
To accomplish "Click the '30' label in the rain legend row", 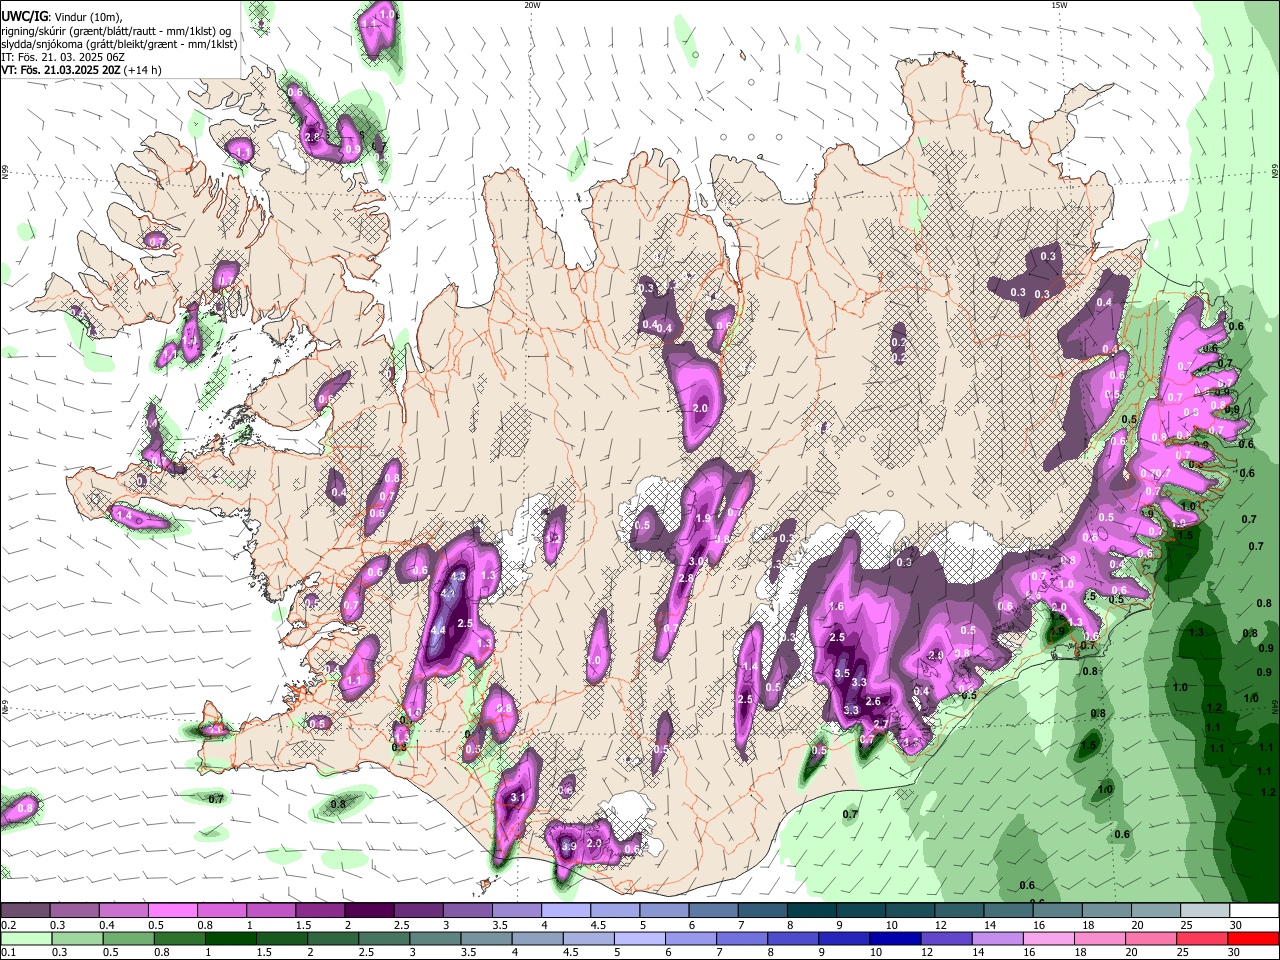I will click(x=1233, y=952).
